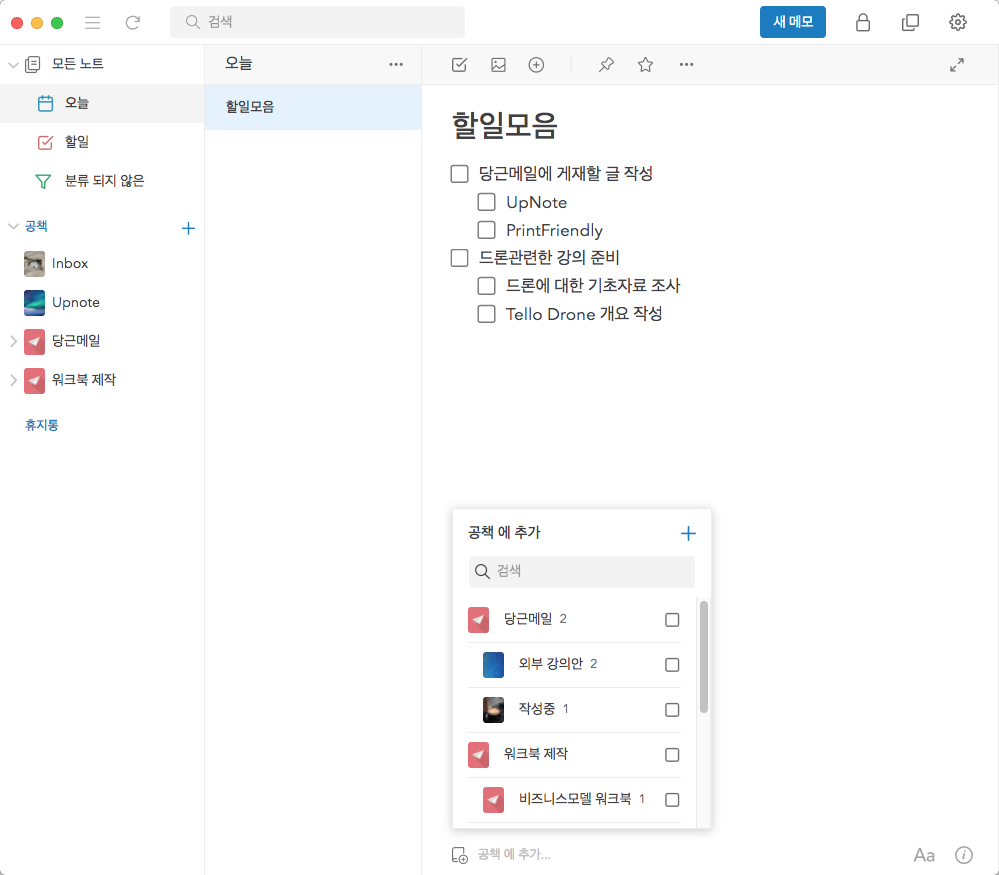Click the popup notebook list scrollbar

703,657
